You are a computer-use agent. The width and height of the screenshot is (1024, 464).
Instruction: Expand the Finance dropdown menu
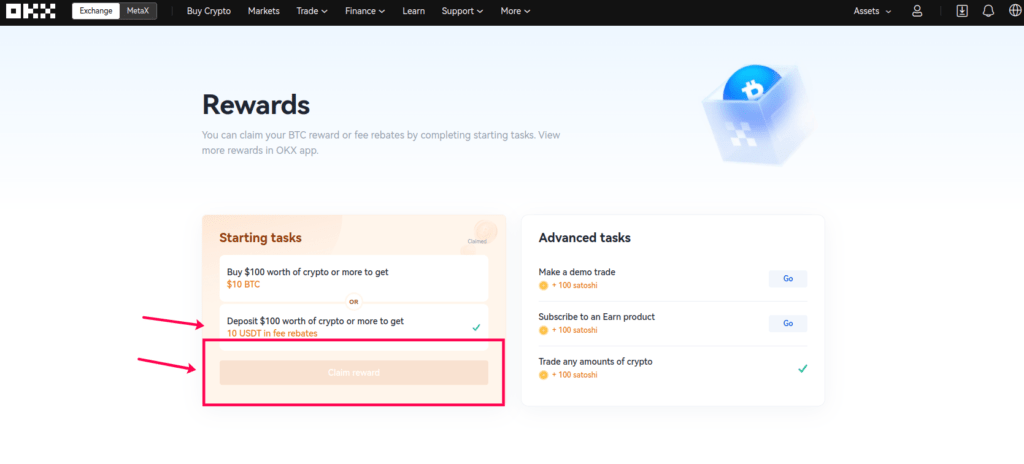(365, 11)
